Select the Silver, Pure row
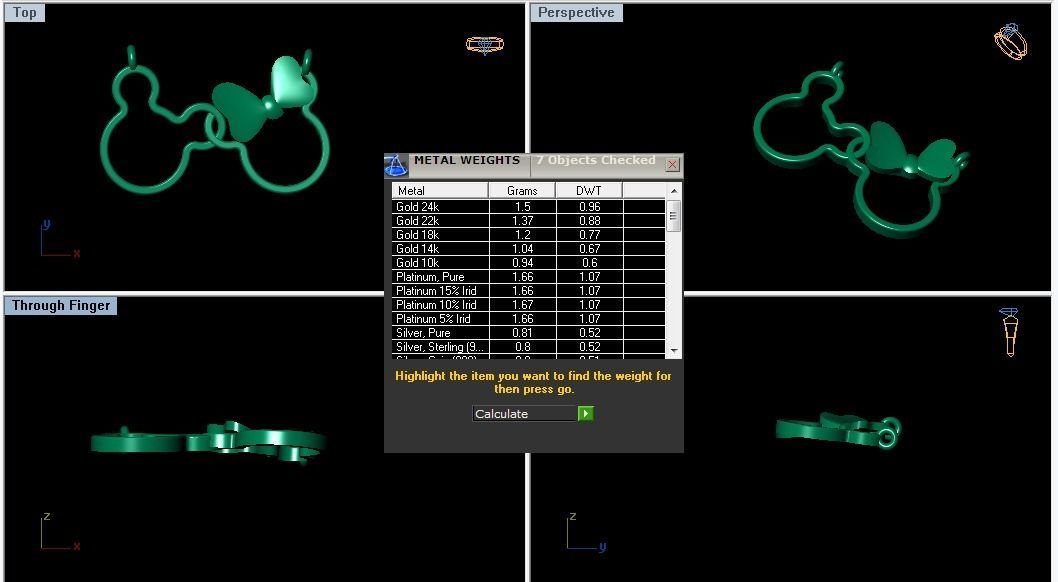1058x582 pixels. (528, 332)
